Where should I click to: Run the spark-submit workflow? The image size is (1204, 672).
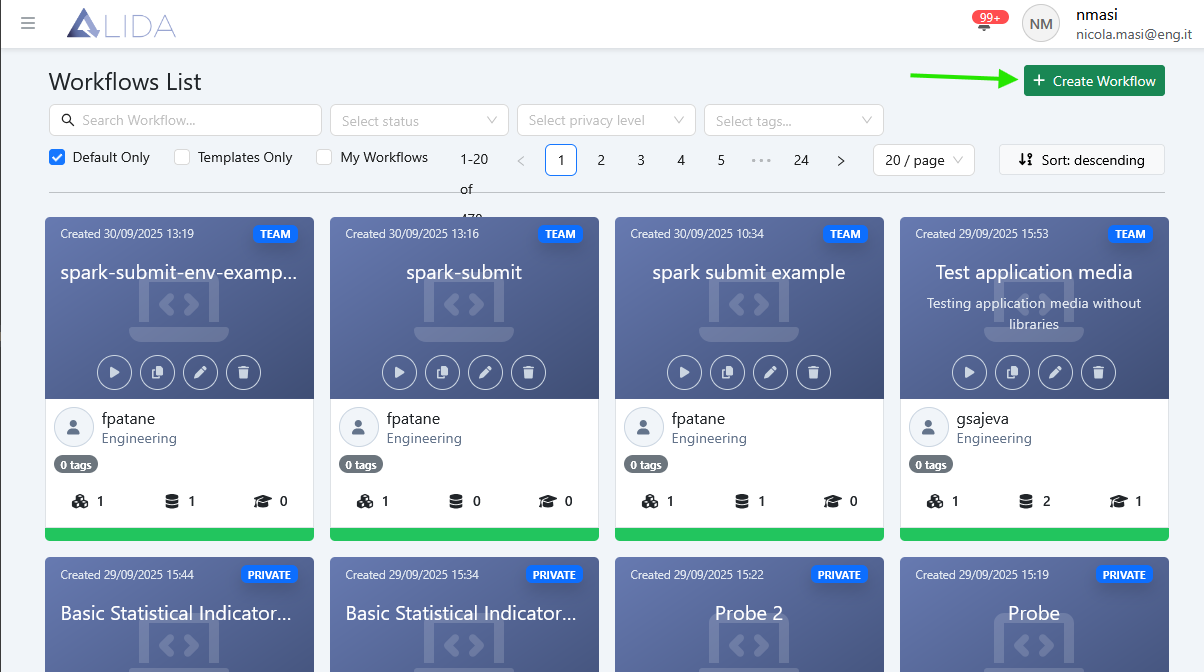coord(399,372)
